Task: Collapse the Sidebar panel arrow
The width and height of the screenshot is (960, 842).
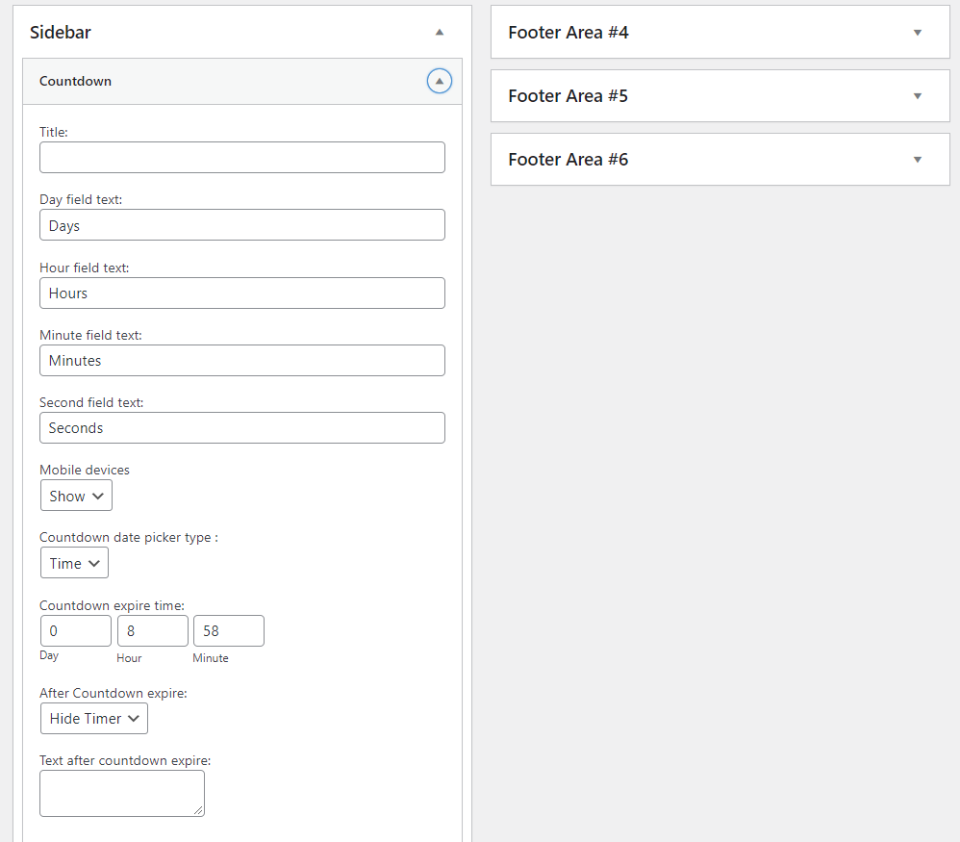Action: click(x=439, y=33)
